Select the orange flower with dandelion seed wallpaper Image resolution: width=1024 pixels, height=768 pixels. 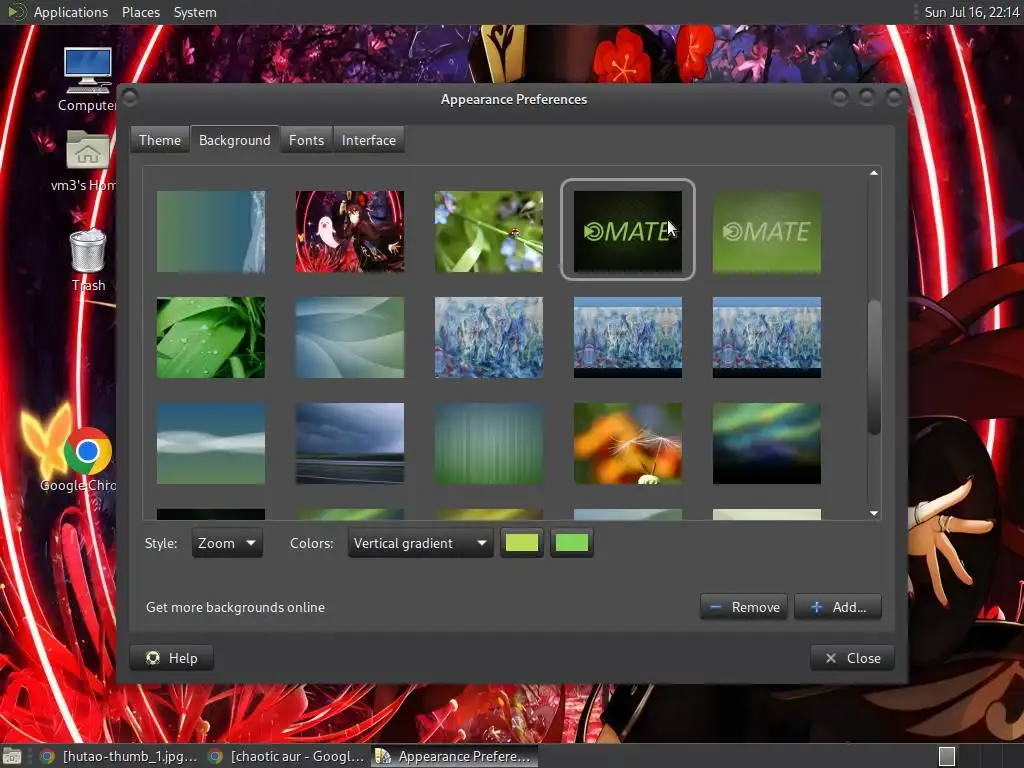point(628,443)
